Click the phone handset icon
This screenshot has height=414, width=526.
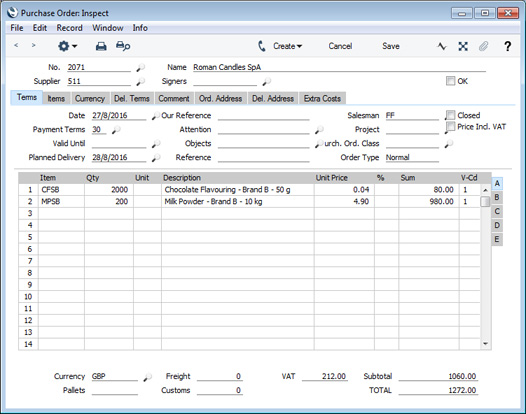[x=262, y=46]
